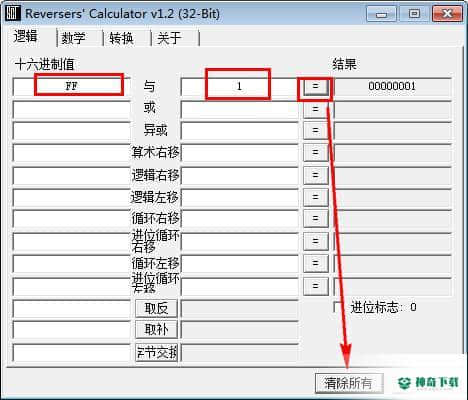This screenshot has width=468, height=400.
Task: Switch to the 数学 tab
Action: 74,38
